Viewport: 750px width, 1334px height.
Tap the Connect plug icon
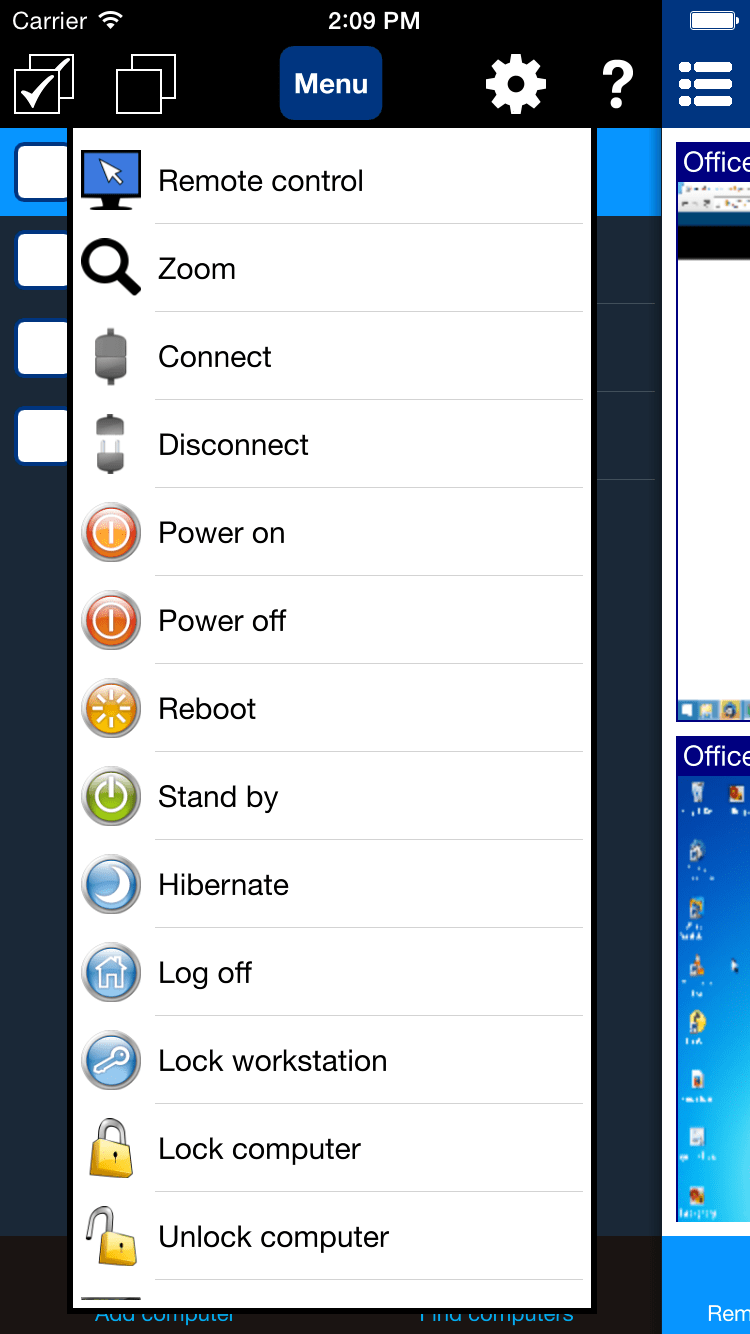coord(110,356)
